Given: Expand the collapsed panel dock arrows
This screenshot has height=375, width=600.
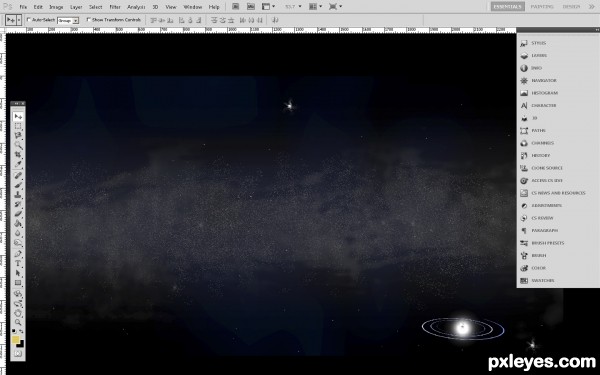Looking at the screenshot, I should [597, 29].
